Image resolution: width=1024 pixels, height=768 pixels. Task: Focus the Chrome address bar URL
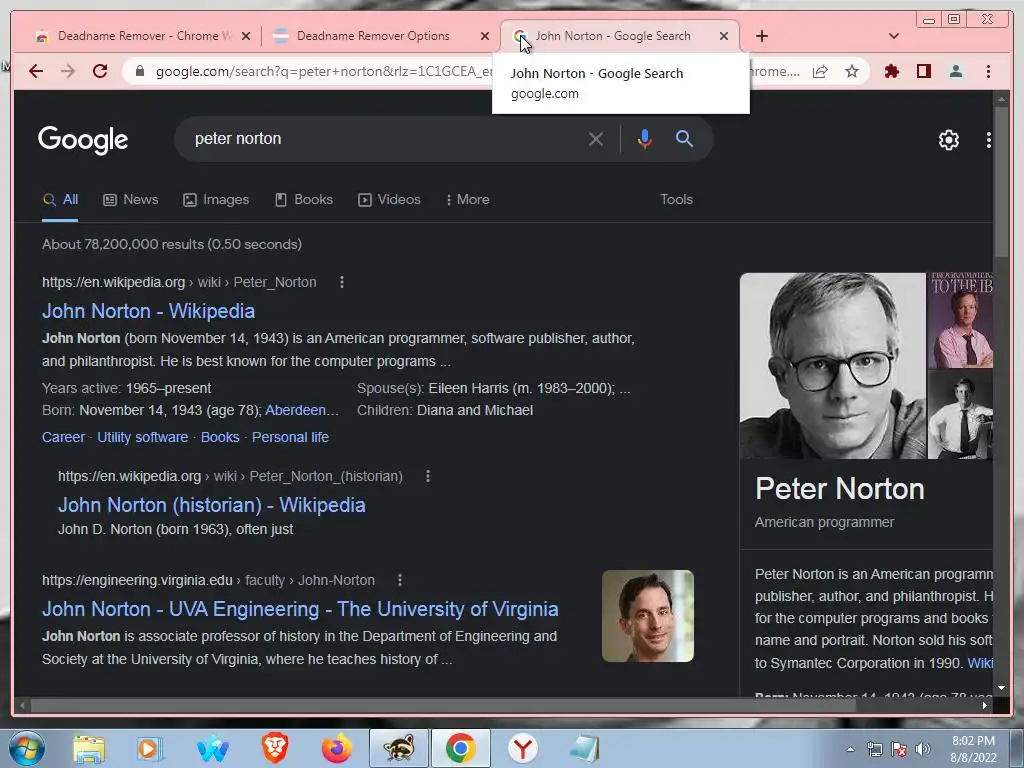(x=323, y=71)
